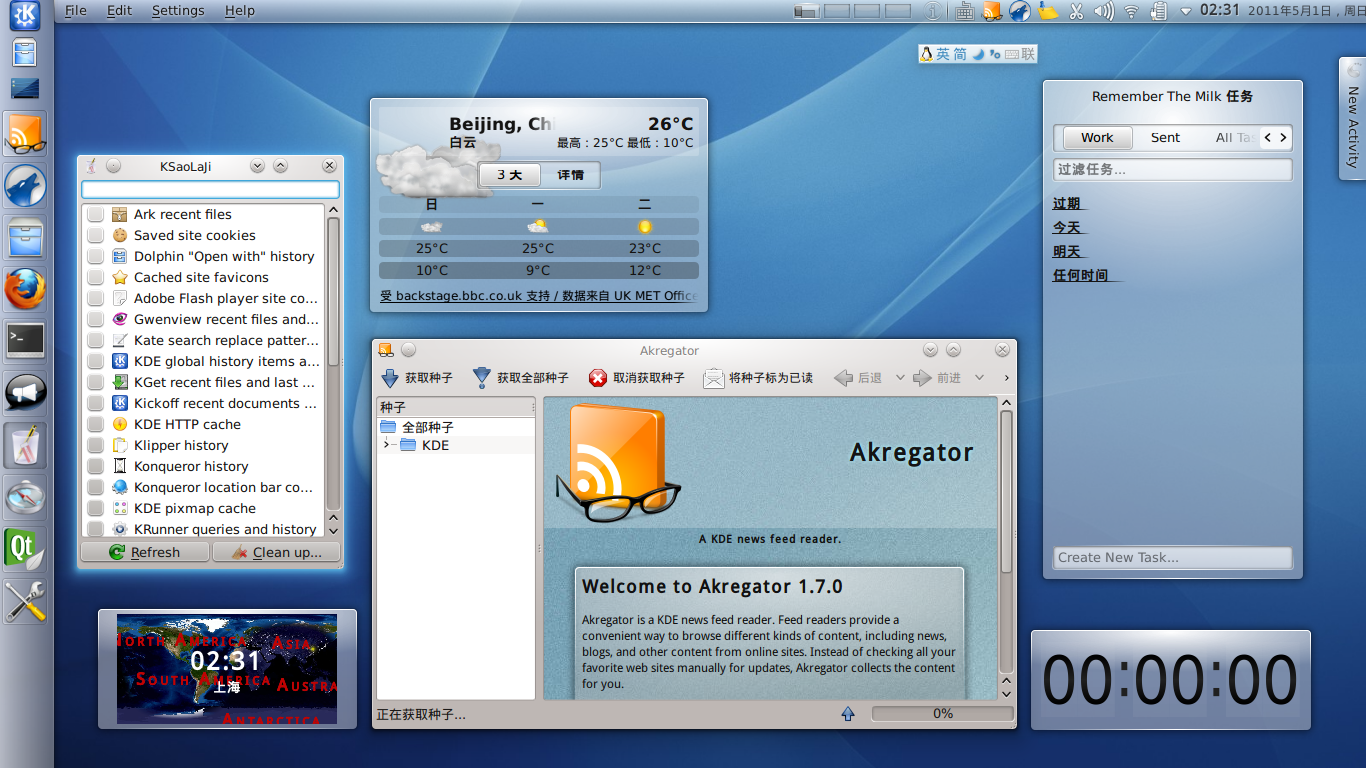The width and height of the screenshot is (1366, 768).
Task: Click Fetch All Feeds (获取全部种子)
Action: tap(521, 378)
